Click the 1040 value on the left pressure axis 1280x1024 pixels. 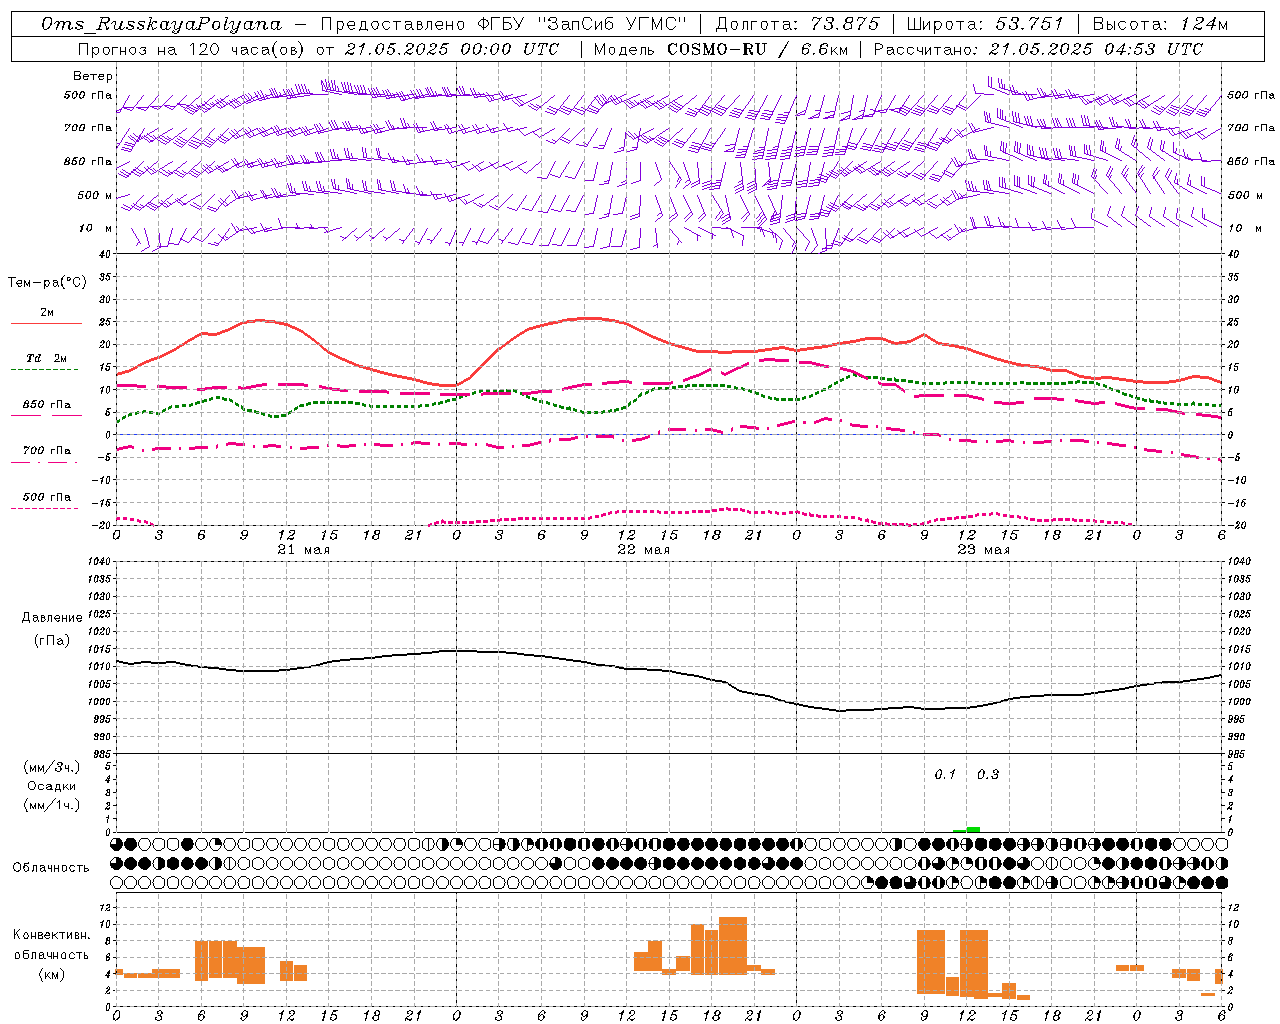click(99, 562)
